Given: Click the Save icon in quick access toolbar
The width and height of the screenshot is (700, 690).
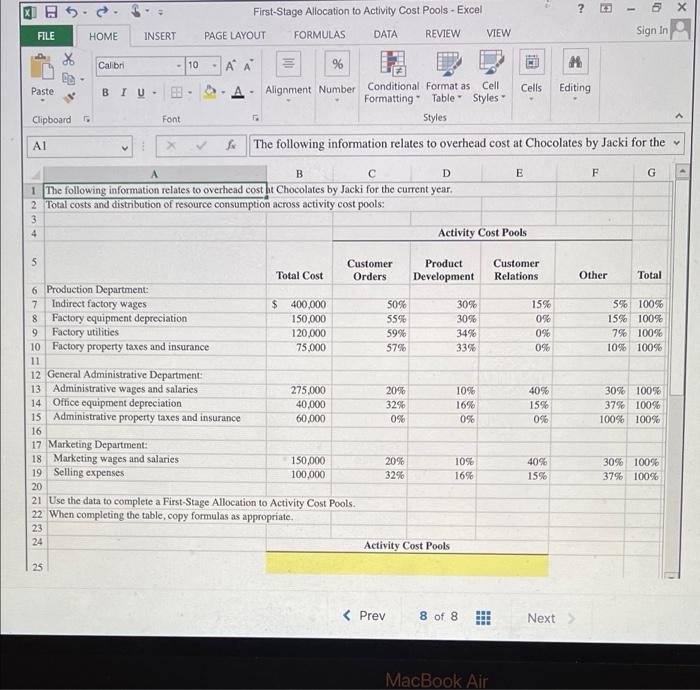Looking at the screenshot, I should 52,11.
